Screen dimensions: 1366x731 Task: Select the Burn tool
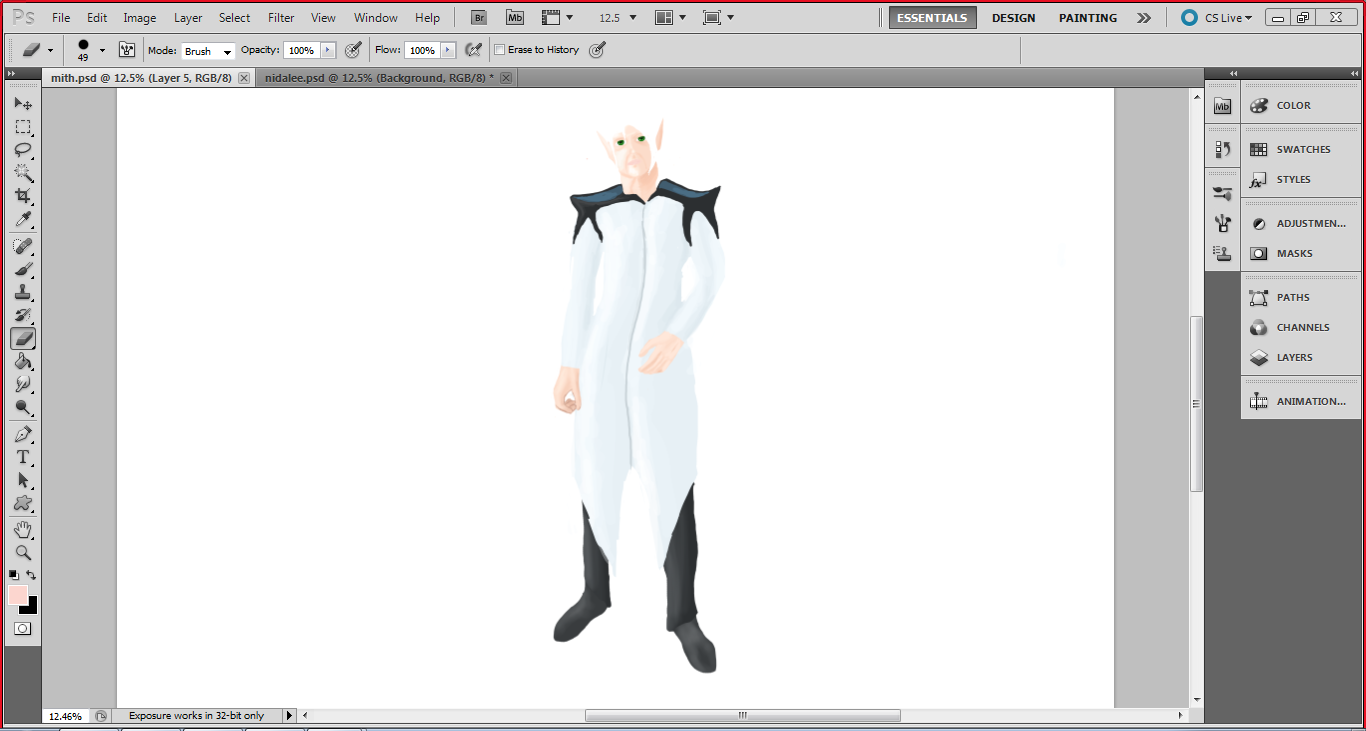coord(23,407)
